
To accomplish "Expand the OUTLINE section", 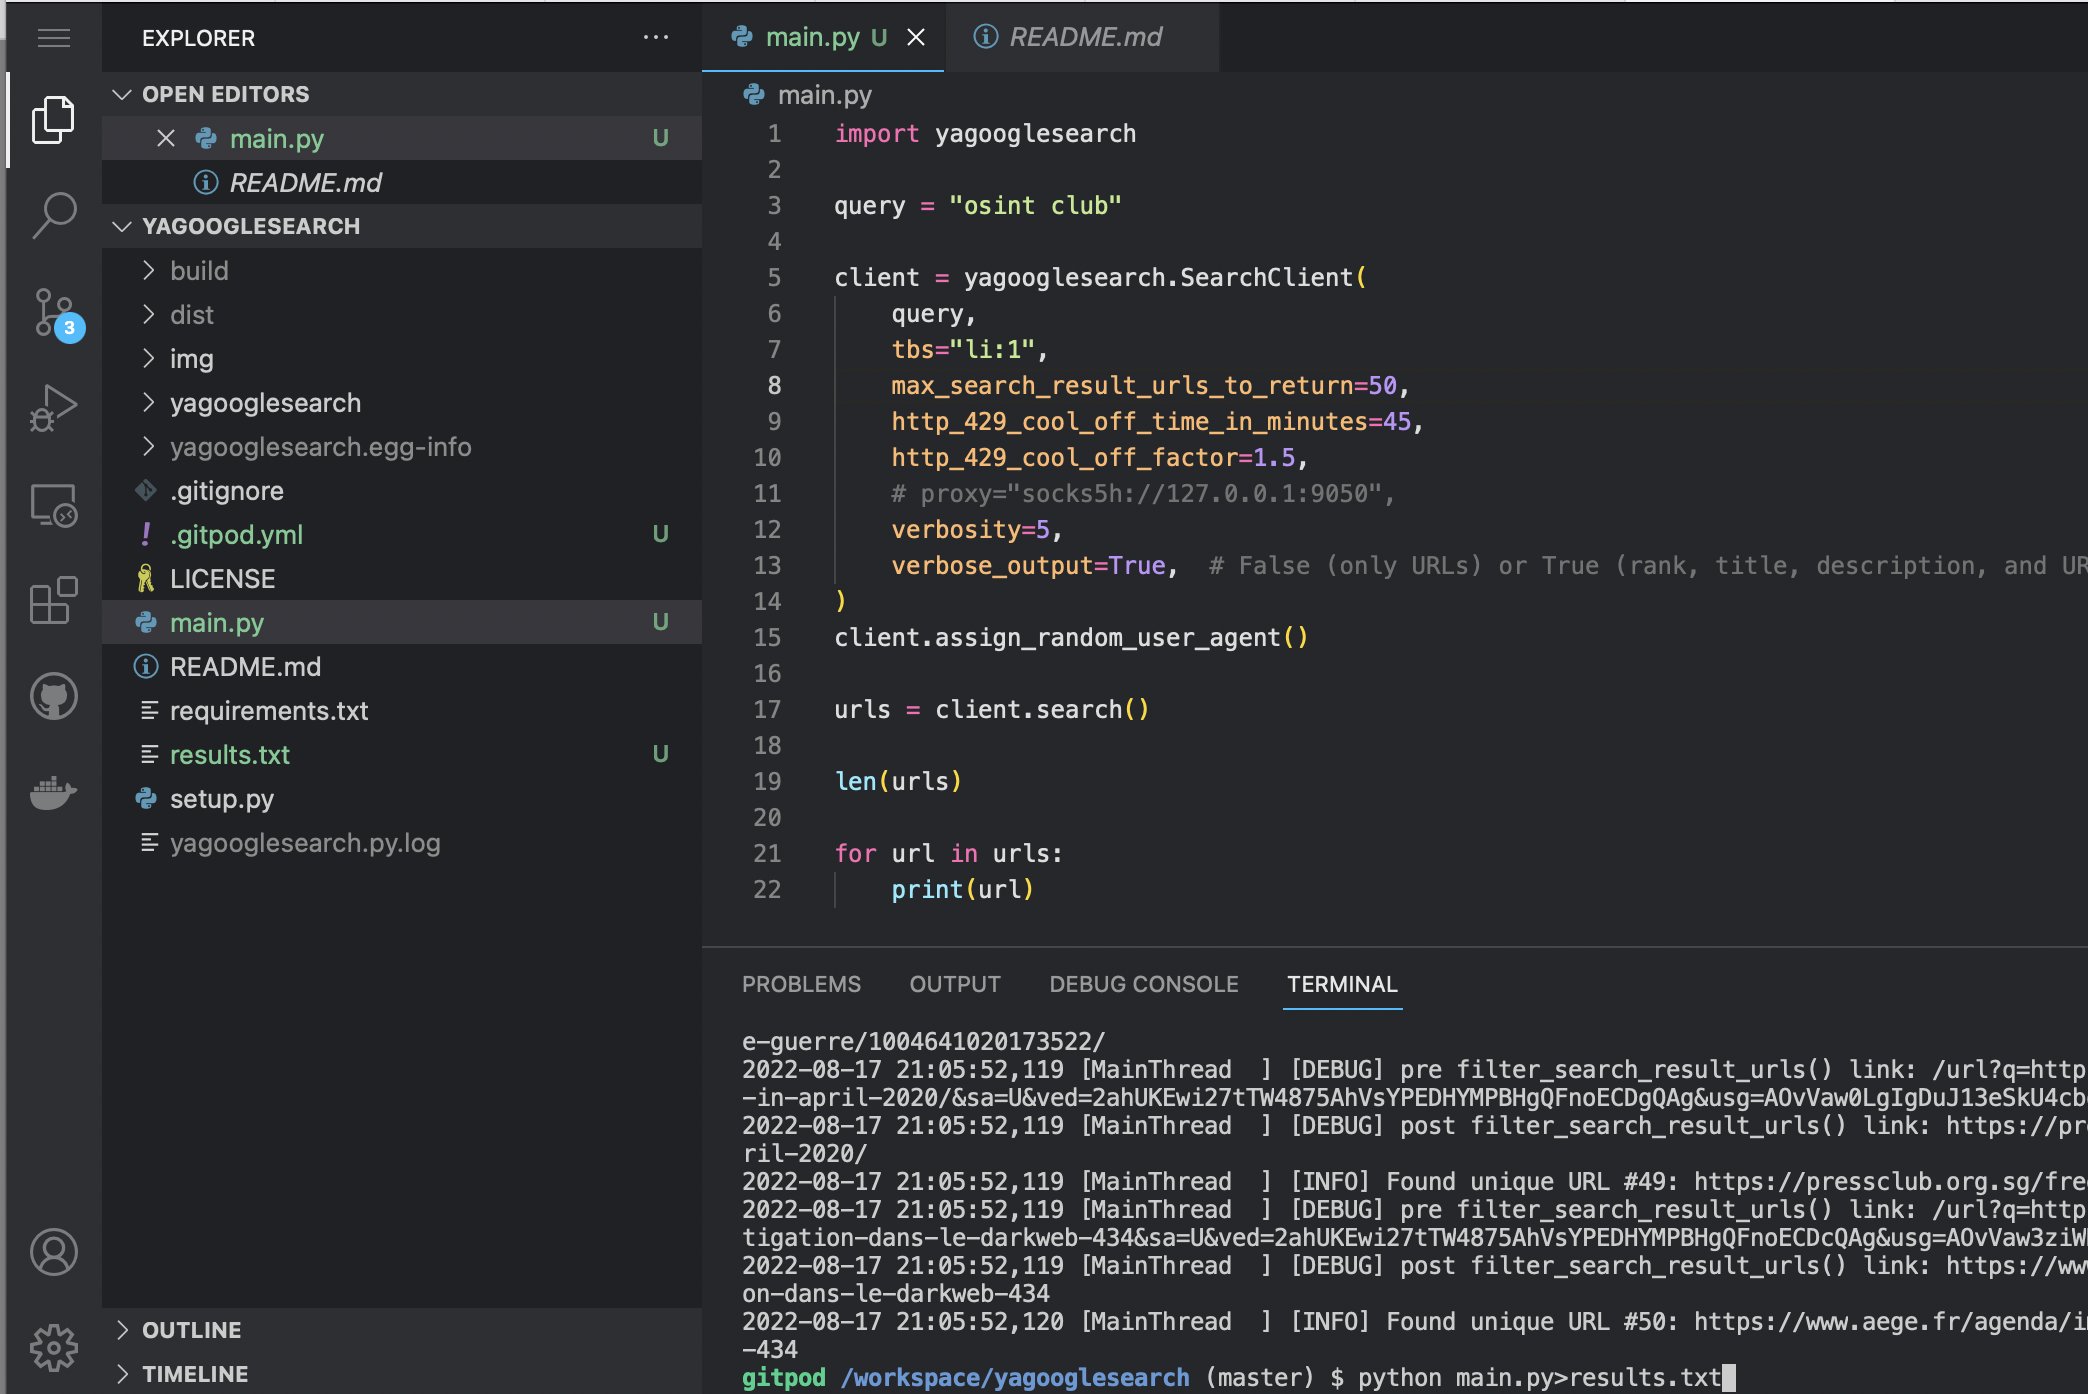I will click(x=191, y=1330).
